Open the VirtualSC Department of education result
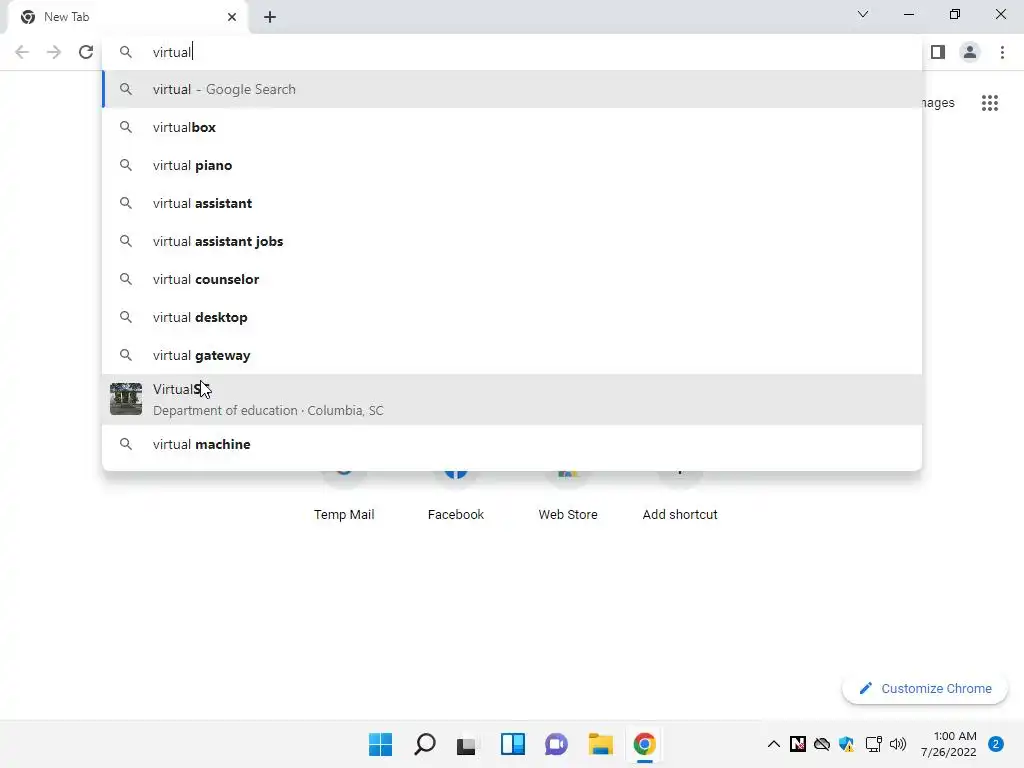This screenshot has height=768, width=1024. point(513,400)
